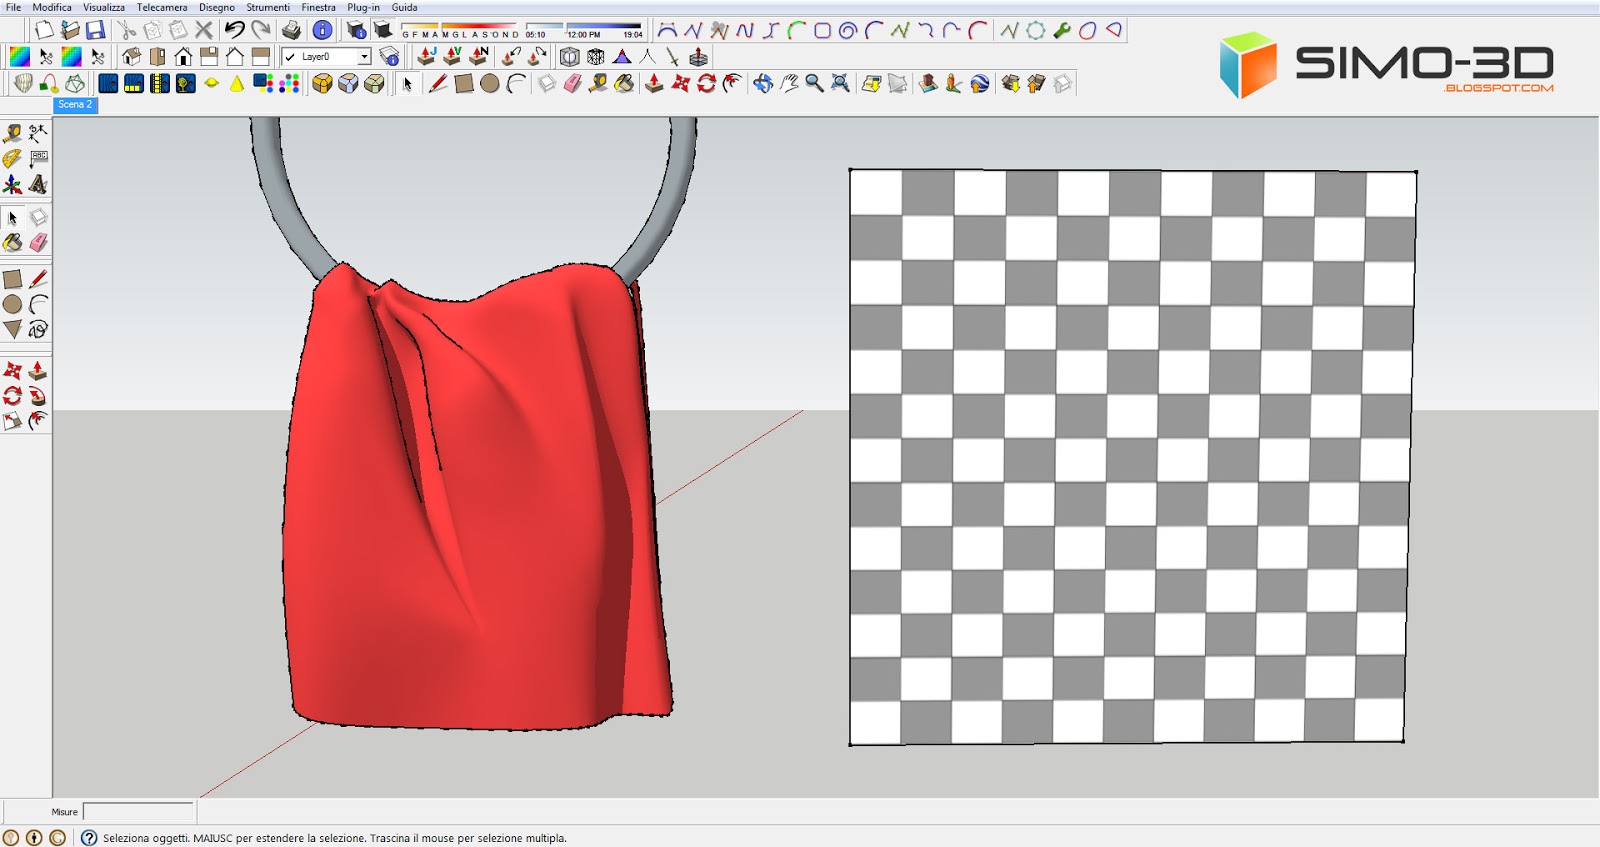Select the Bezier spiral curve icon
Image resolution: width=1600 pixels, height=847 pixels.
[x=848, y=30]
